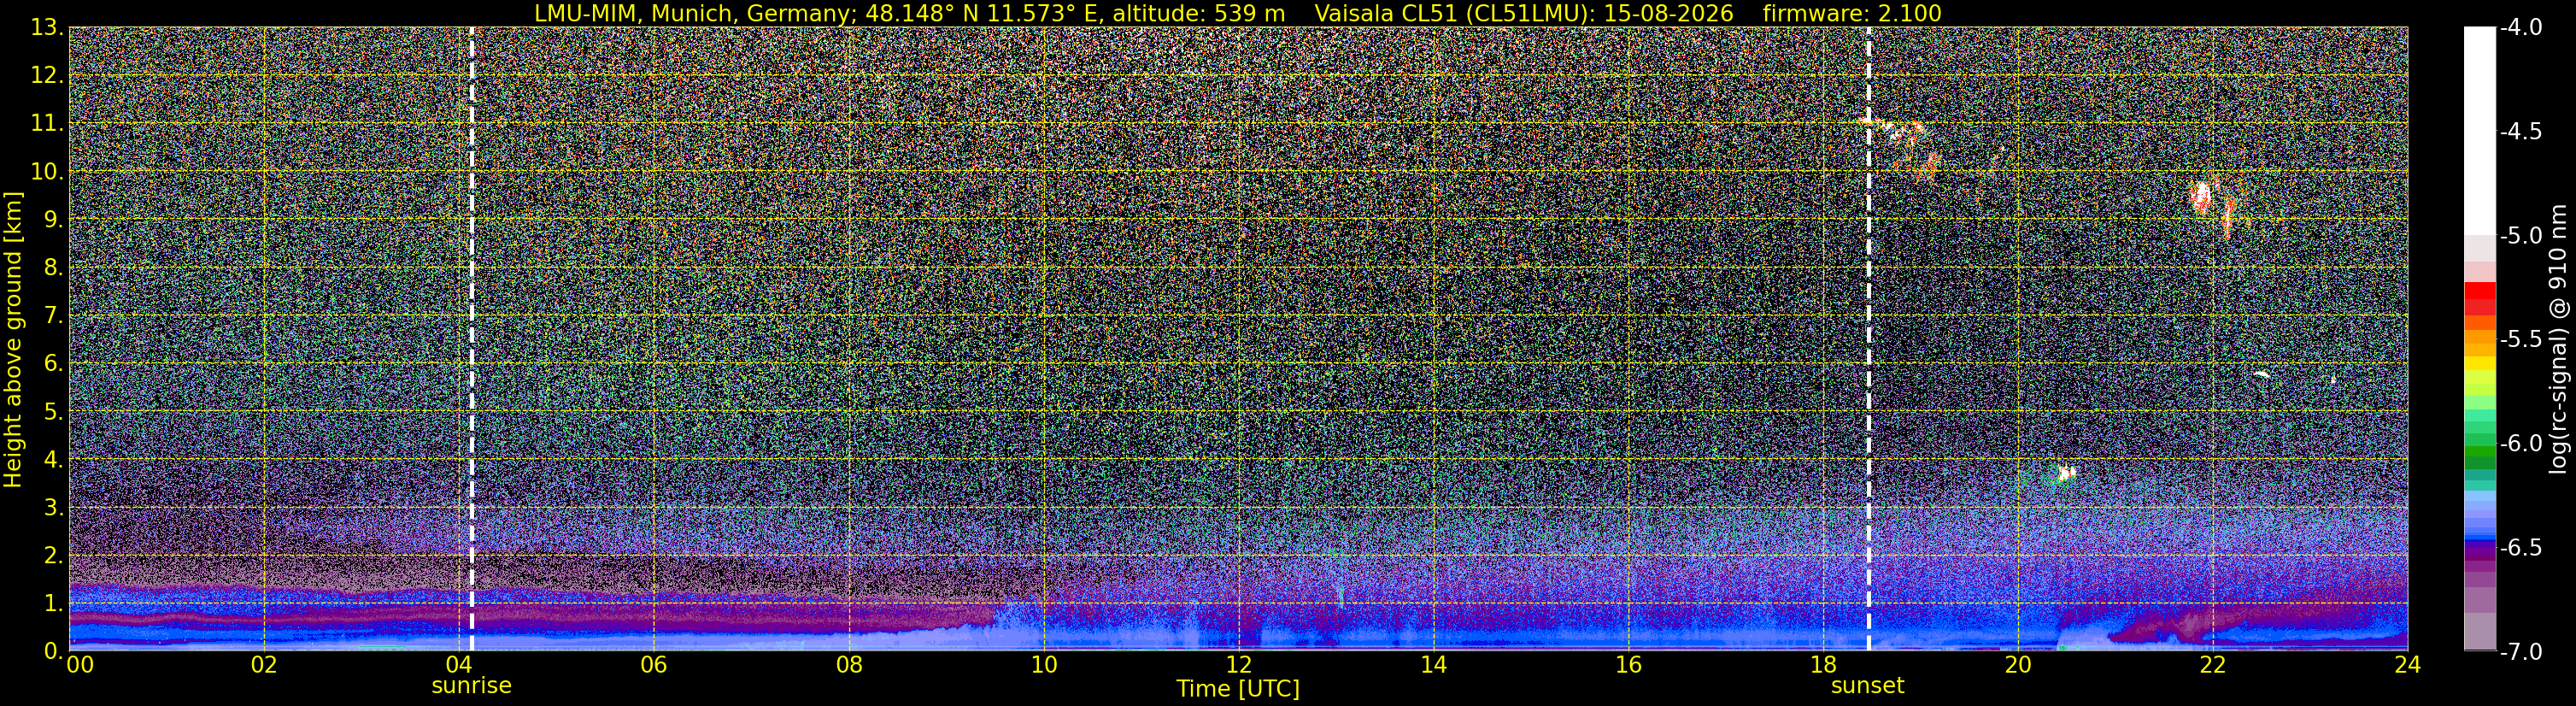Click the 'Time [UTC]' axis label
The width and height of the screenshot is (2576, 706).
coord(1238,689)
